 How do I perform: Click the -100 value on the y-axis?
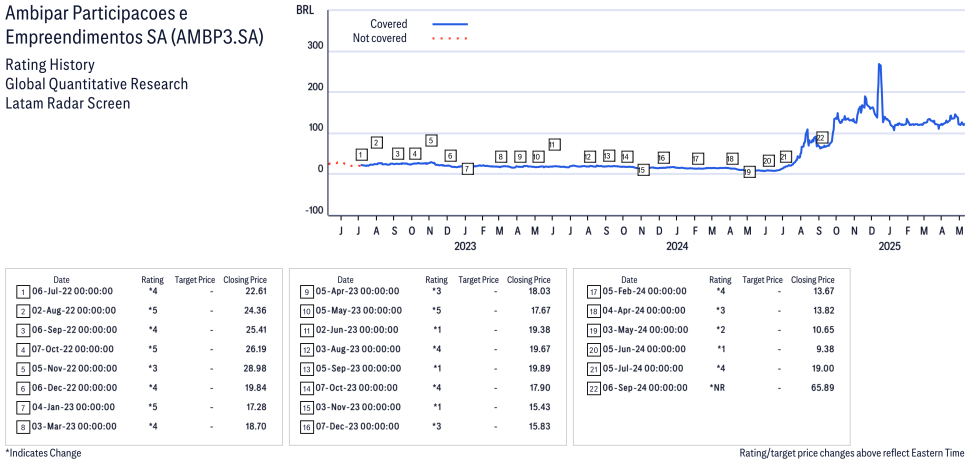pyautogui.click(x=314, y=211)
